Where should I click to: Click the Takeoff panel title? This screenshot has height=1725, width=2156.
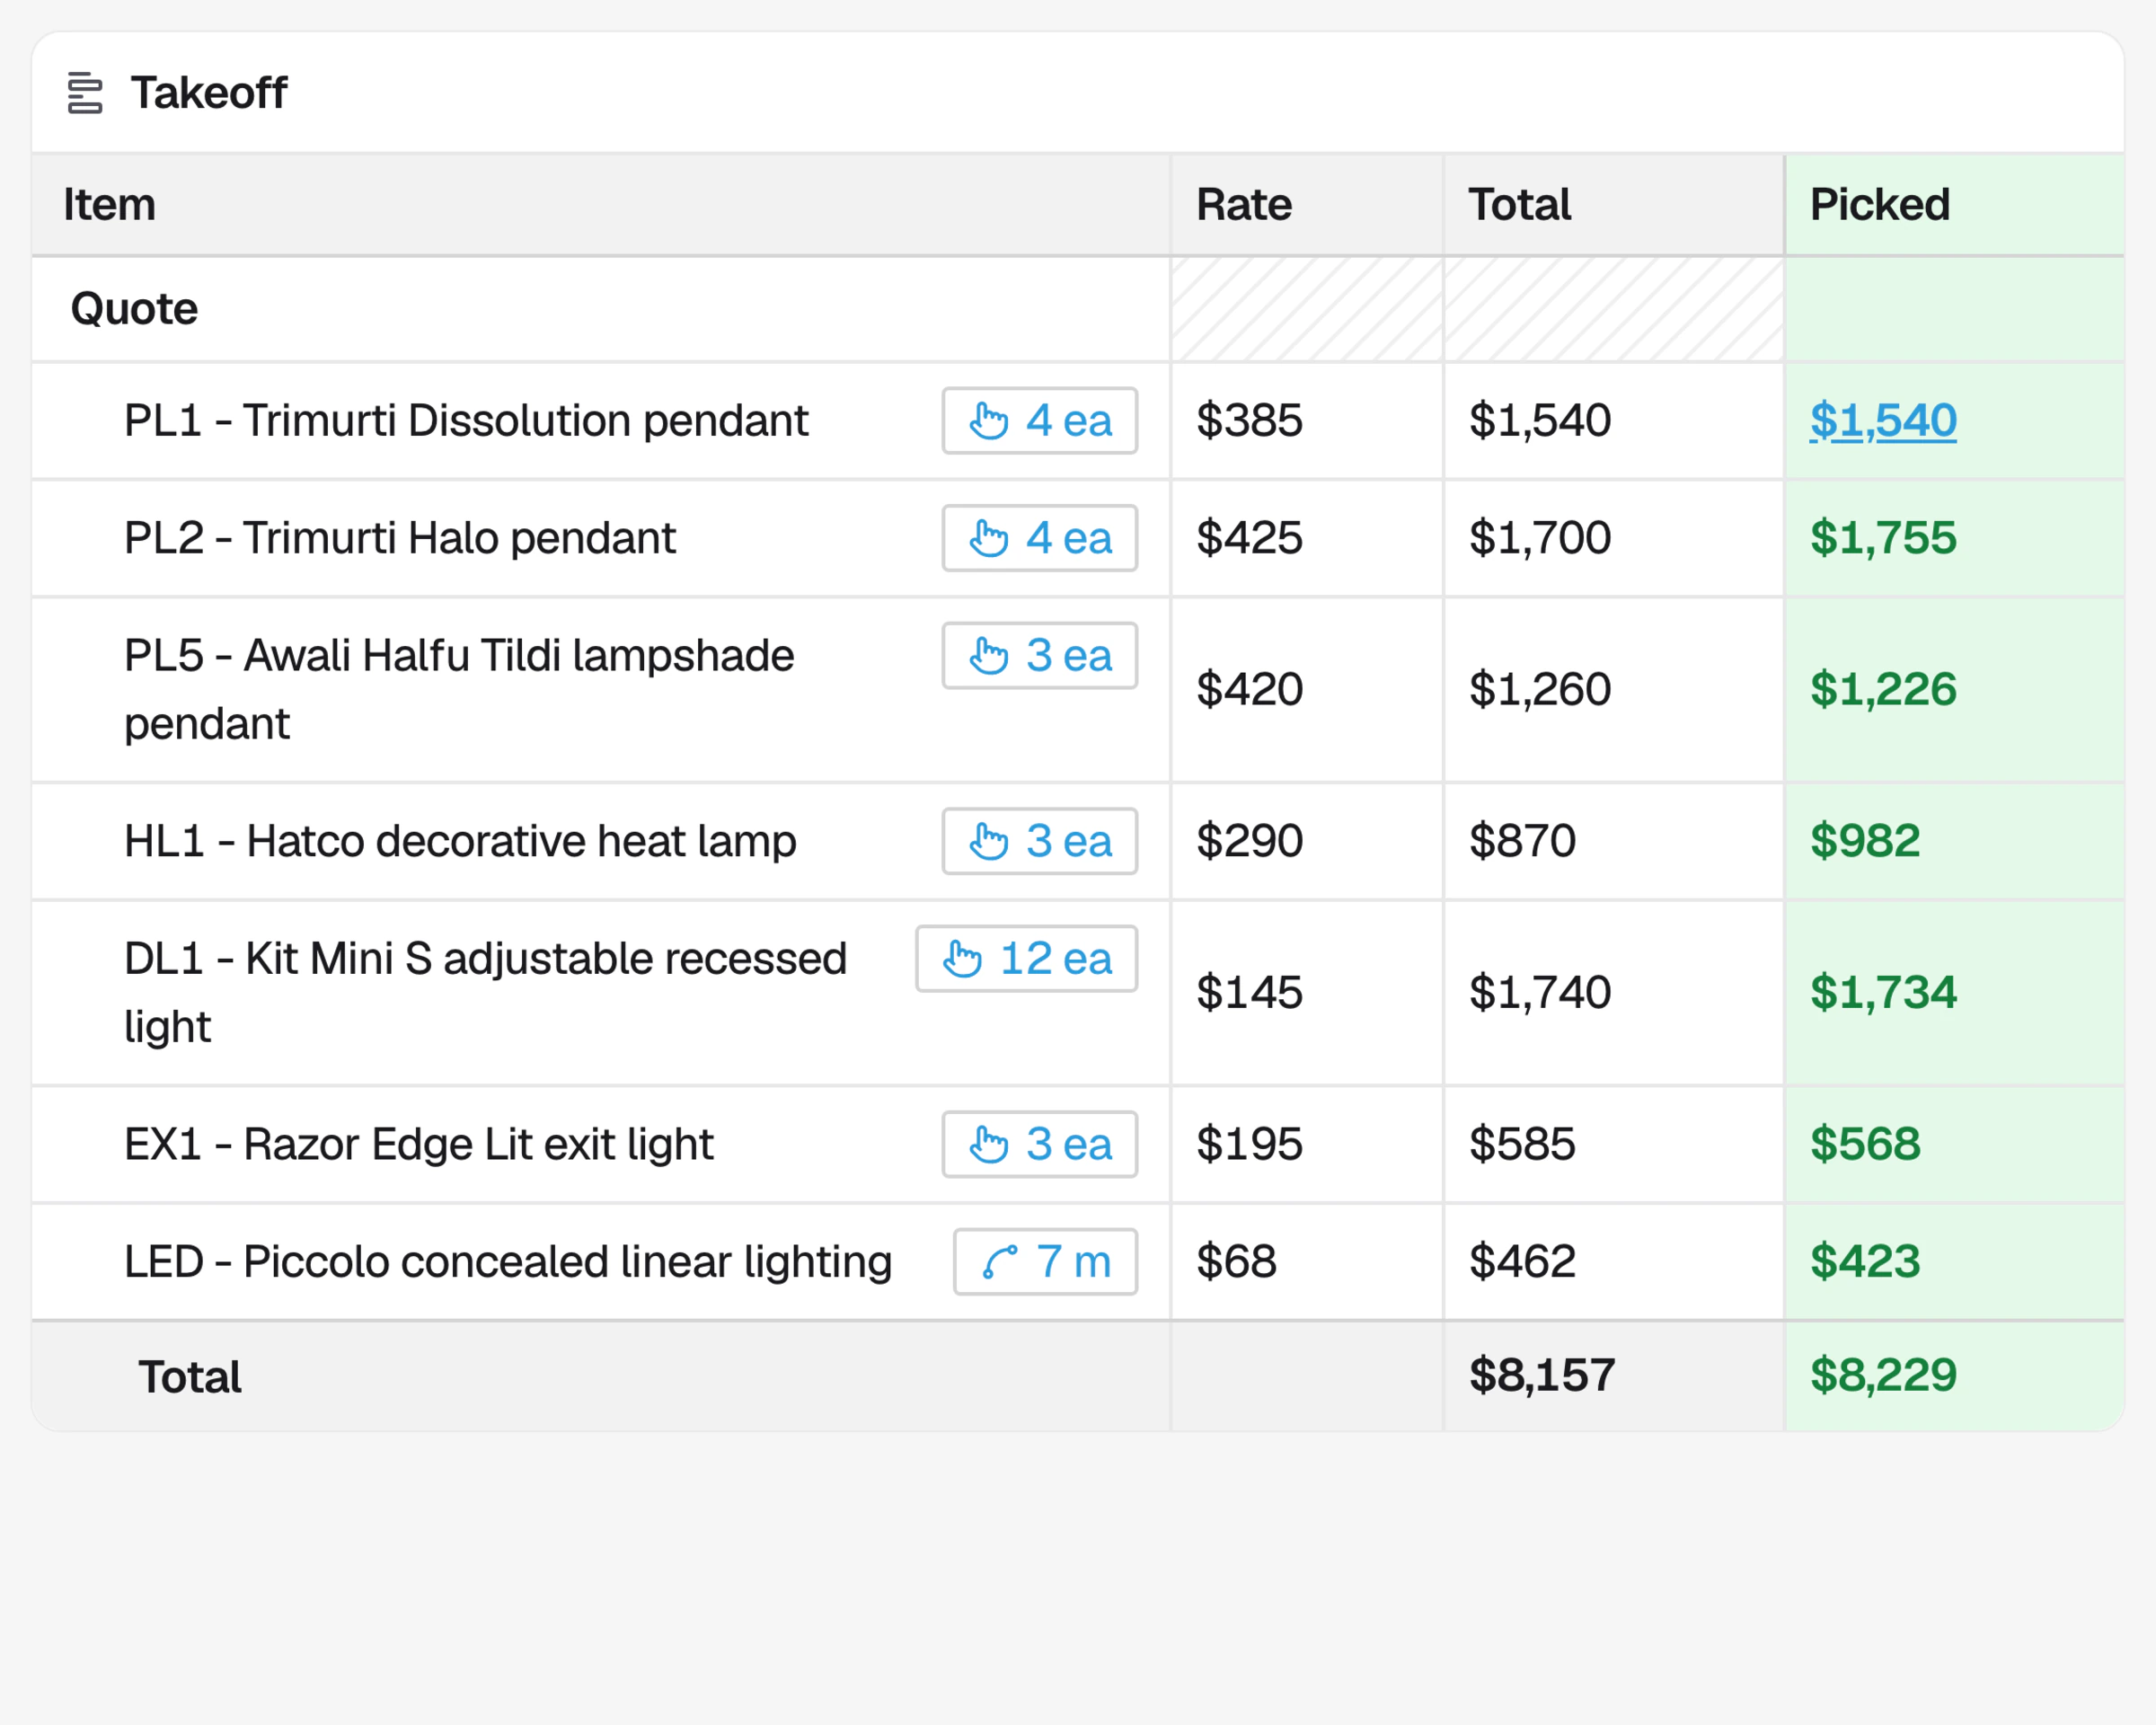click(209, 93)
